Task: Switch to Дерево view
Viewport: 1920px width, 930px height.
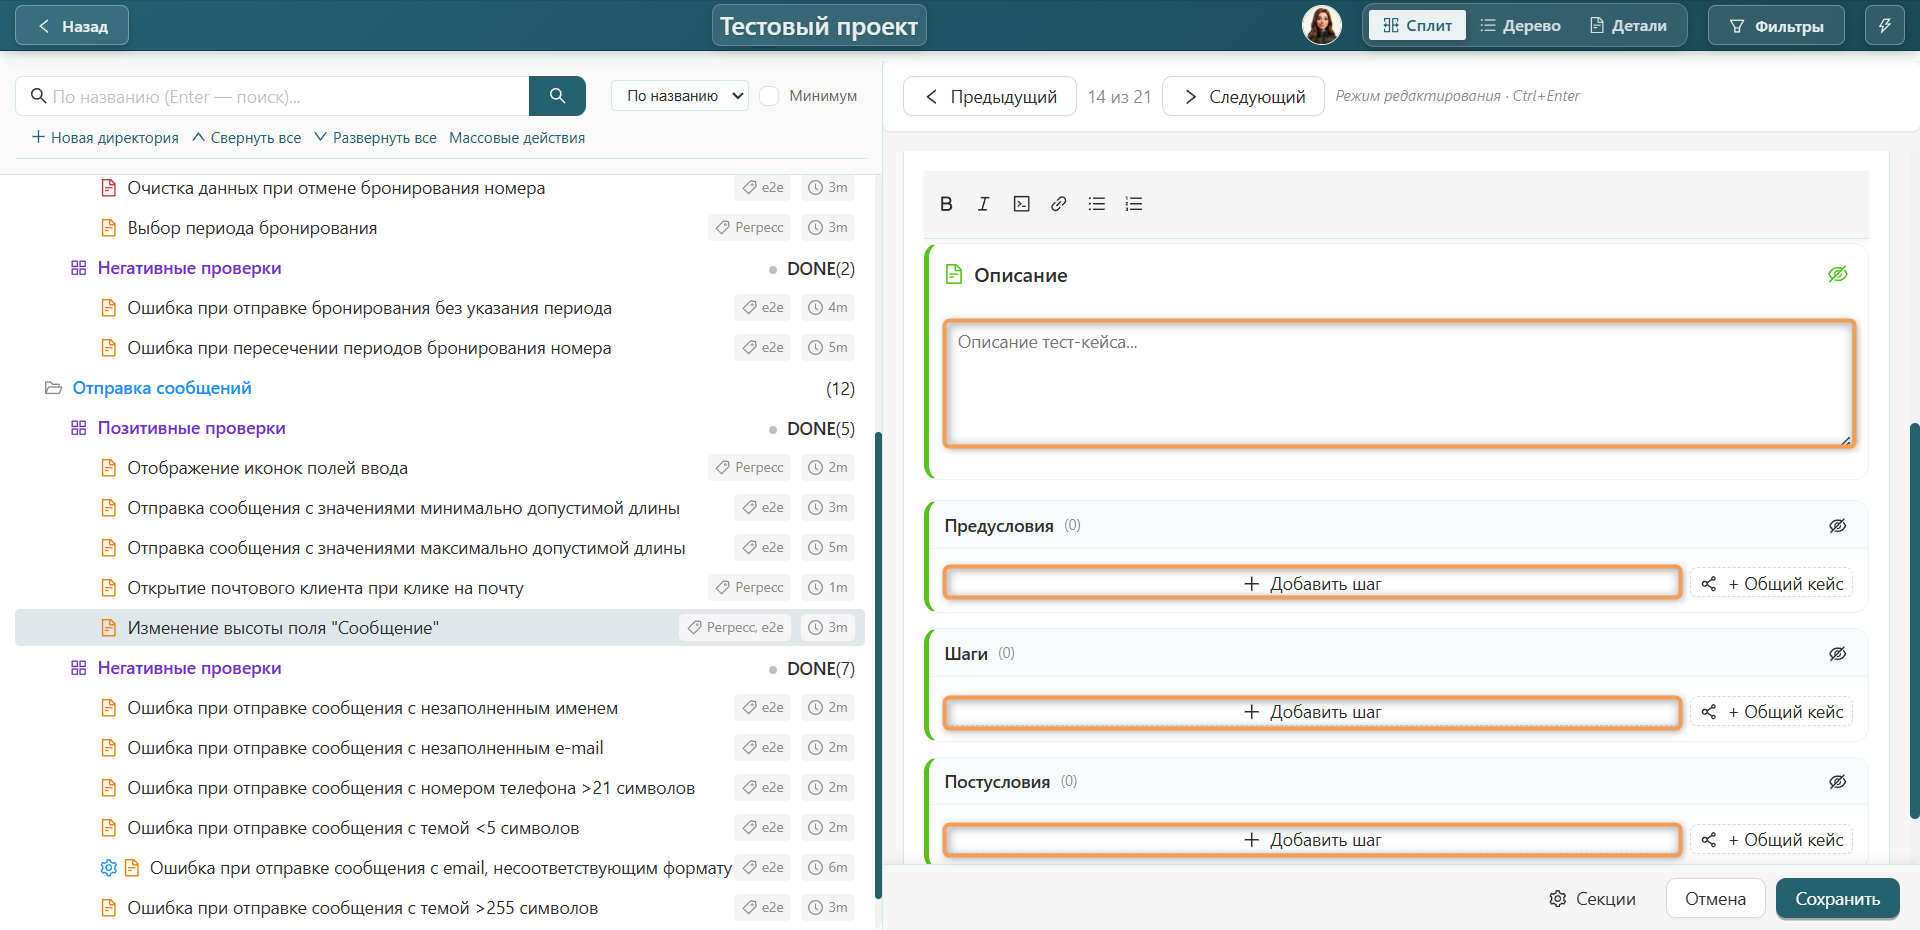Action: coord(1520,26)
